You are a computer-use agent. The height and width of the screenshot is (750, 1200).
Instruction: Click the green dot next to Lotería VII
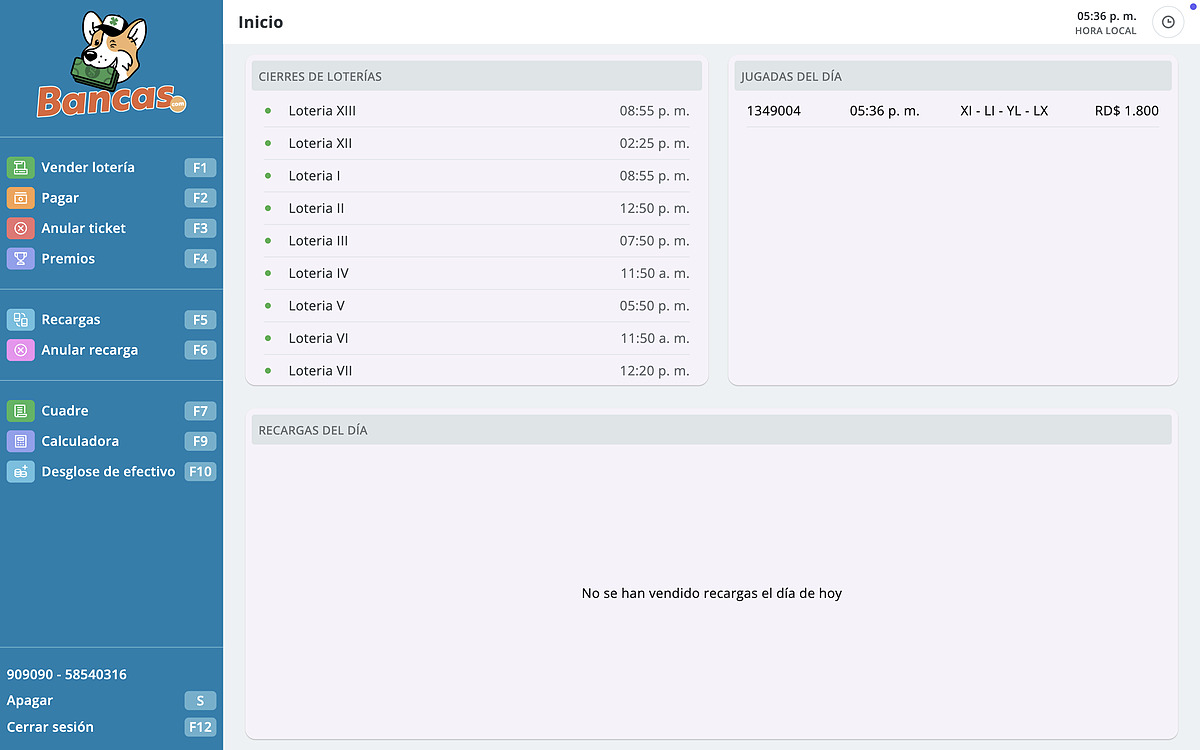click(266, 370)
